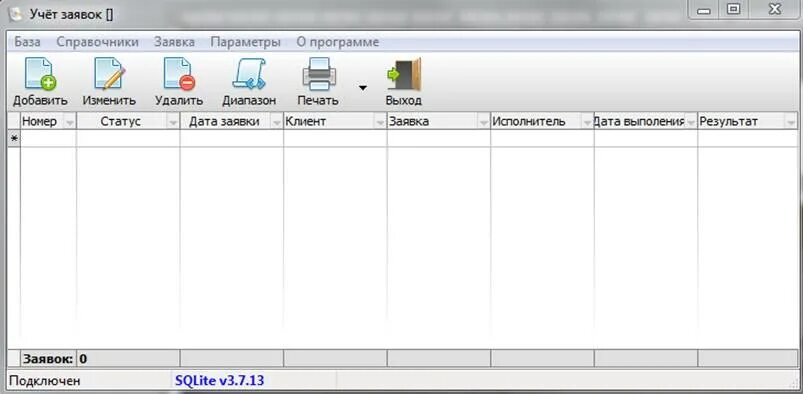Click the Добавить (add request) icon
The height and width of the screenshot is (394, 803).
(40, 74)
